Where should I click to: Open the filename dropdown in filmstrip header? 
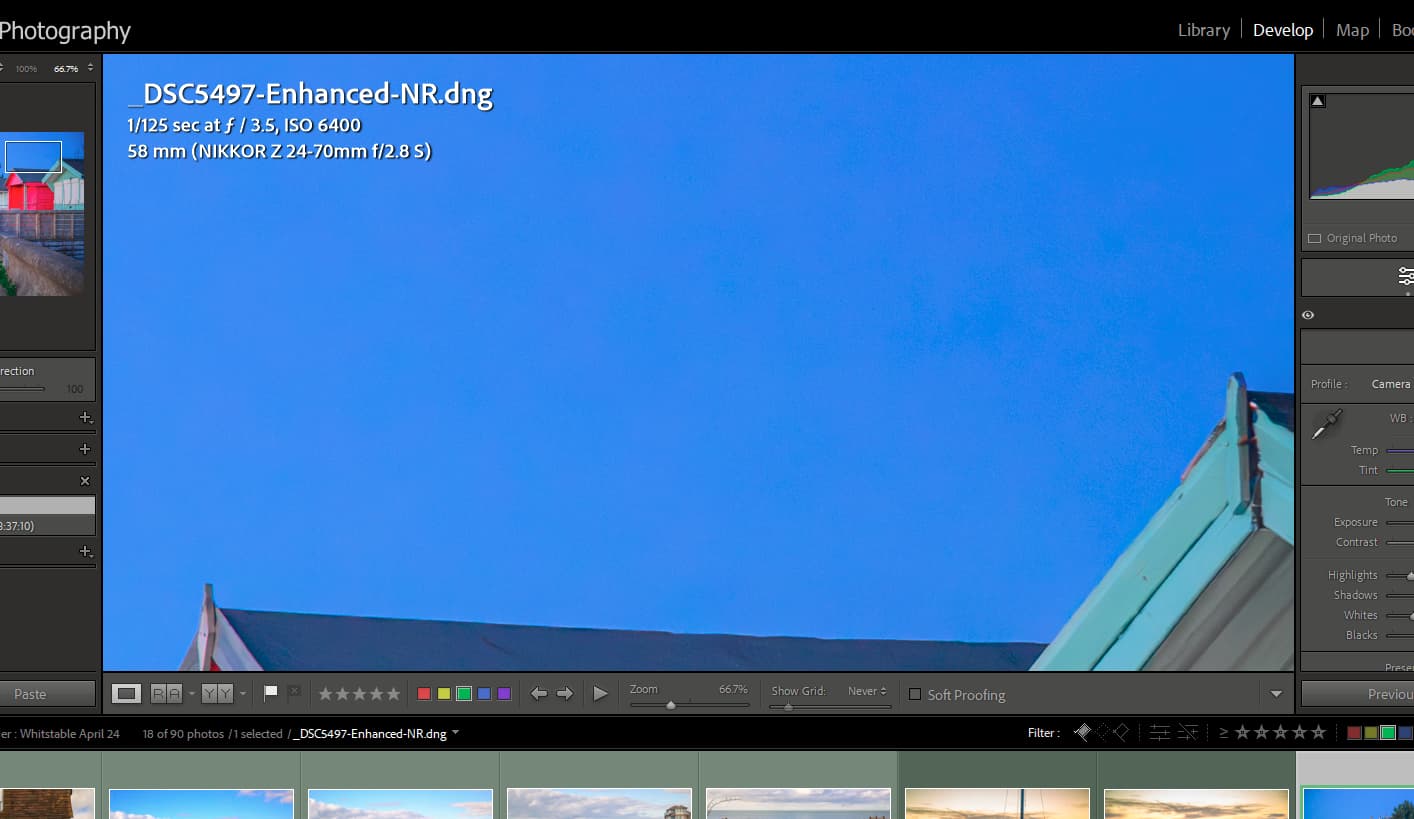[x=456, y=733]
